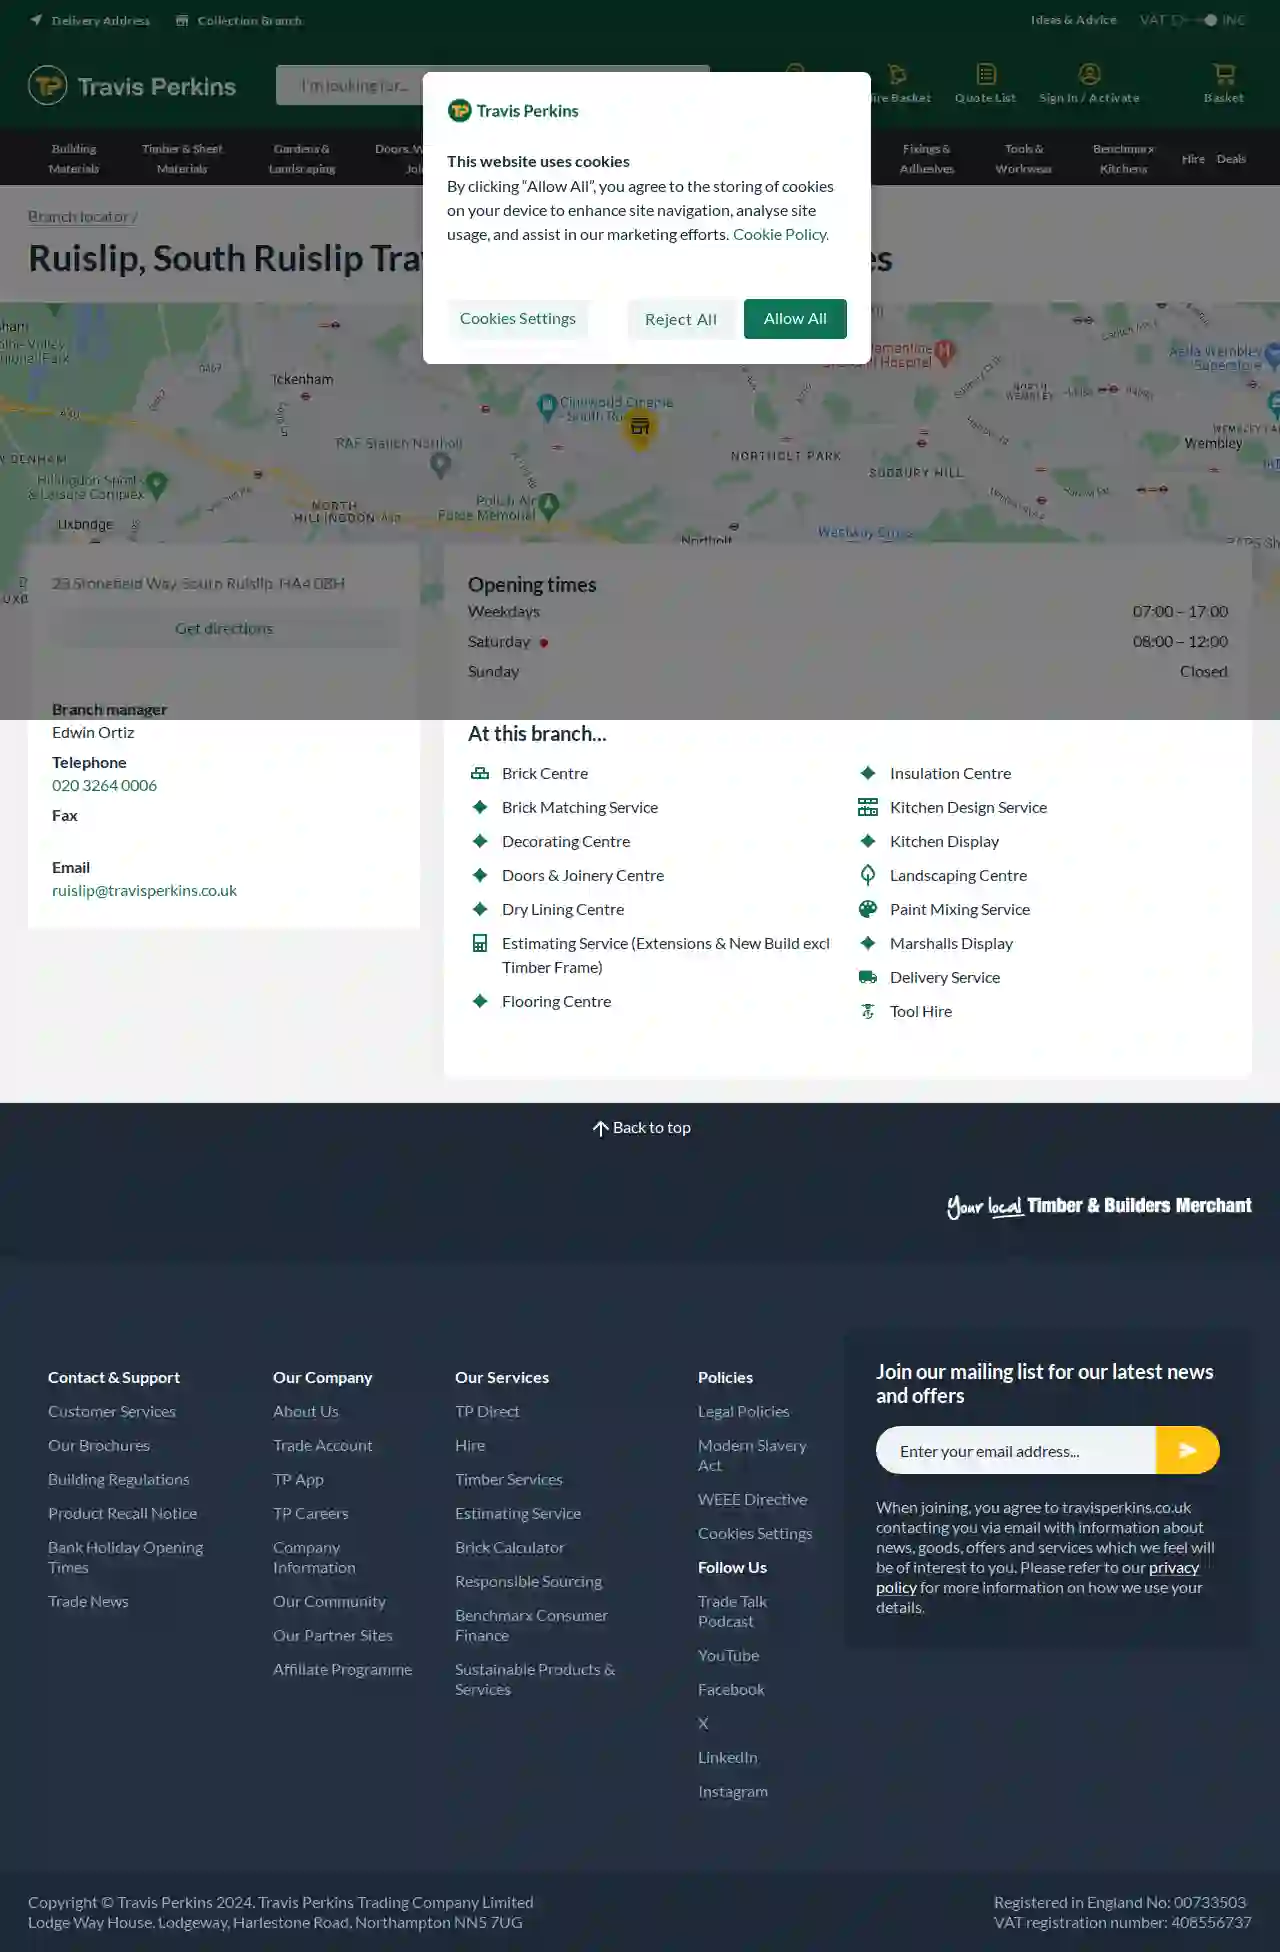This screenshot has width=1280, height=1952.
Task: Click the Travis Perkins header logo
Action: click(x=132, y=86)
